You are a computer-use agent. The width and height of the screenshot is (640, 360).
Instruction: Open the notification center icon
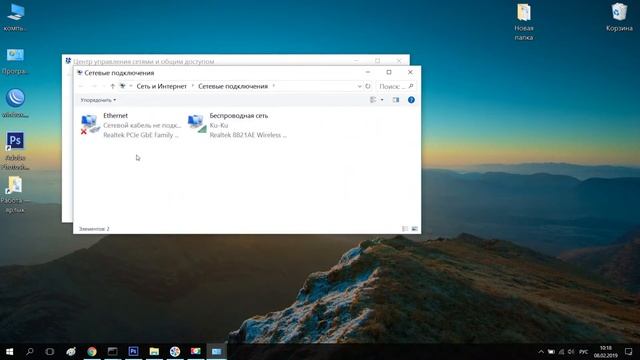point(629,351)
